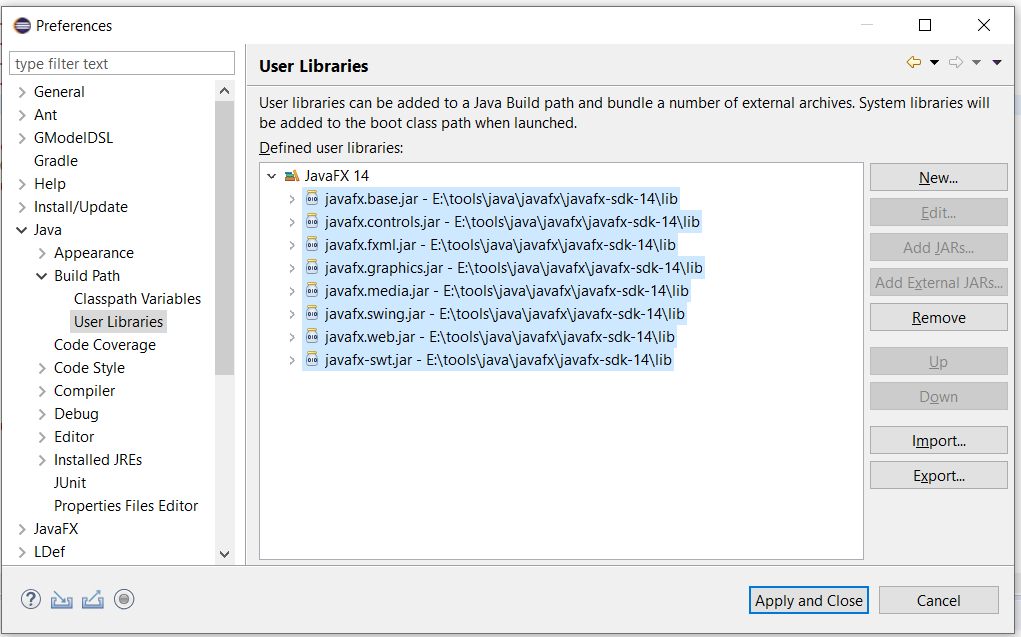Click the jar icon of javafx.media.jar
The height and width of the screenshot is (637, 1021).
point(312,290)
